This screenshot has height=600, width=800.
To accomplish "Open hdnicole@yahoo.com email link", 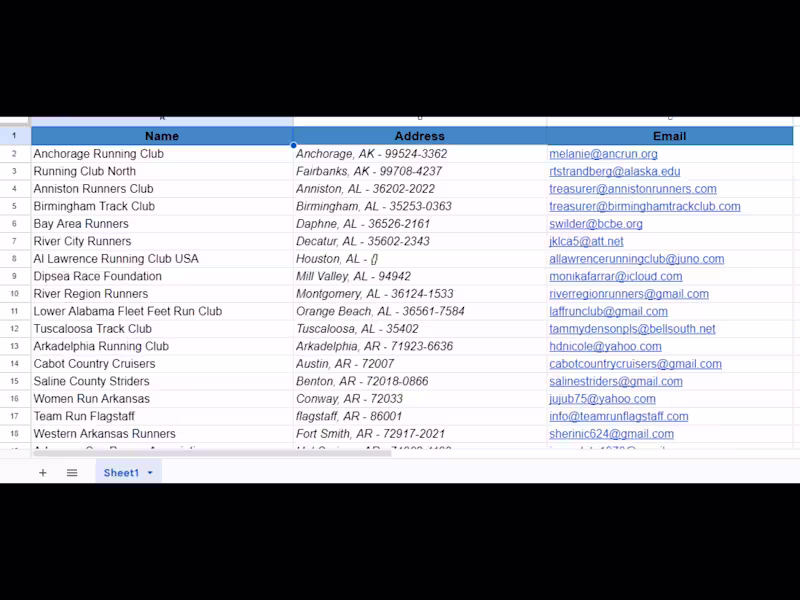I will pyautogui.click(x=605, y=346).
